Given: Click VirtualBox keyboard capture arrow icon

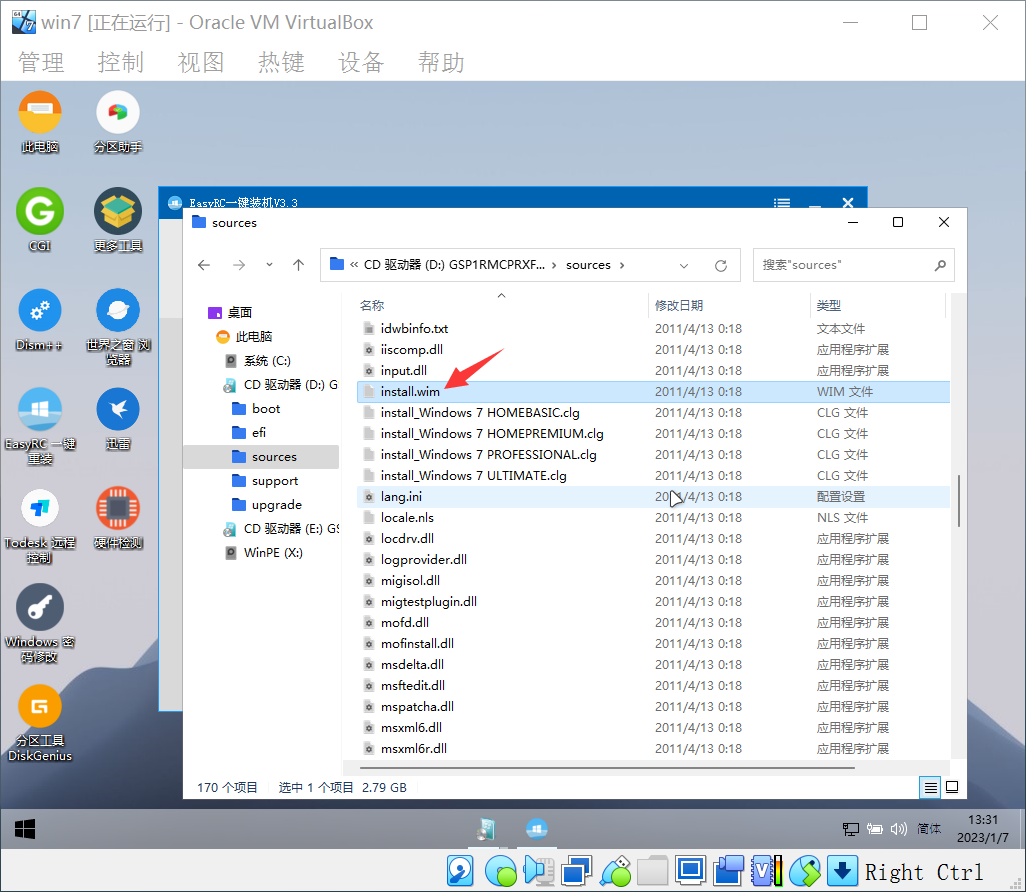Looking at the screenshot, I should coord(842,871).
